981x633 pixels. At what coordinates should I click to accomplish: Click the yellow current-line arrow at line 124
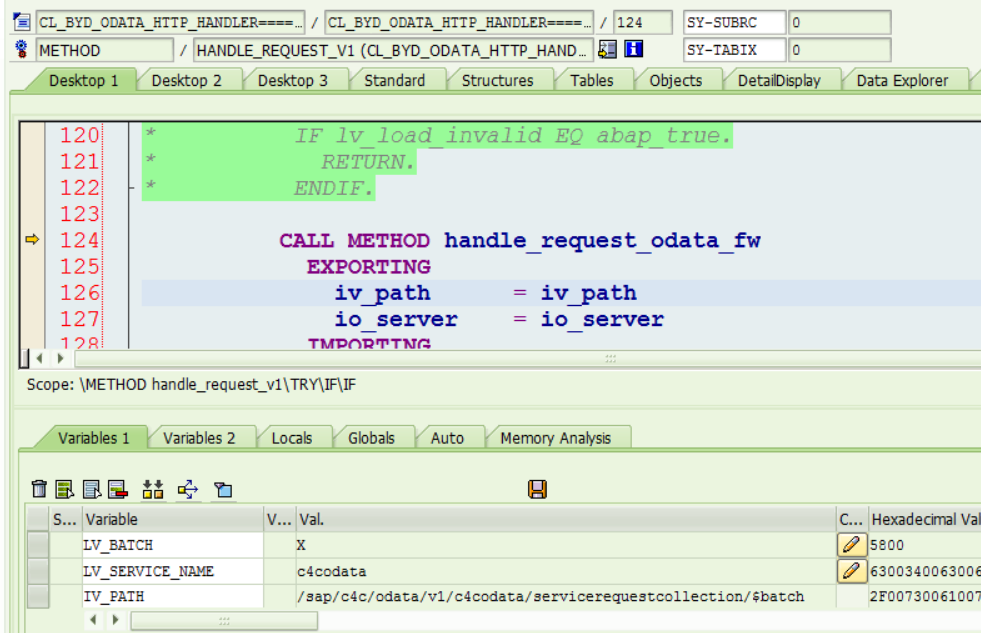point(32,239)
